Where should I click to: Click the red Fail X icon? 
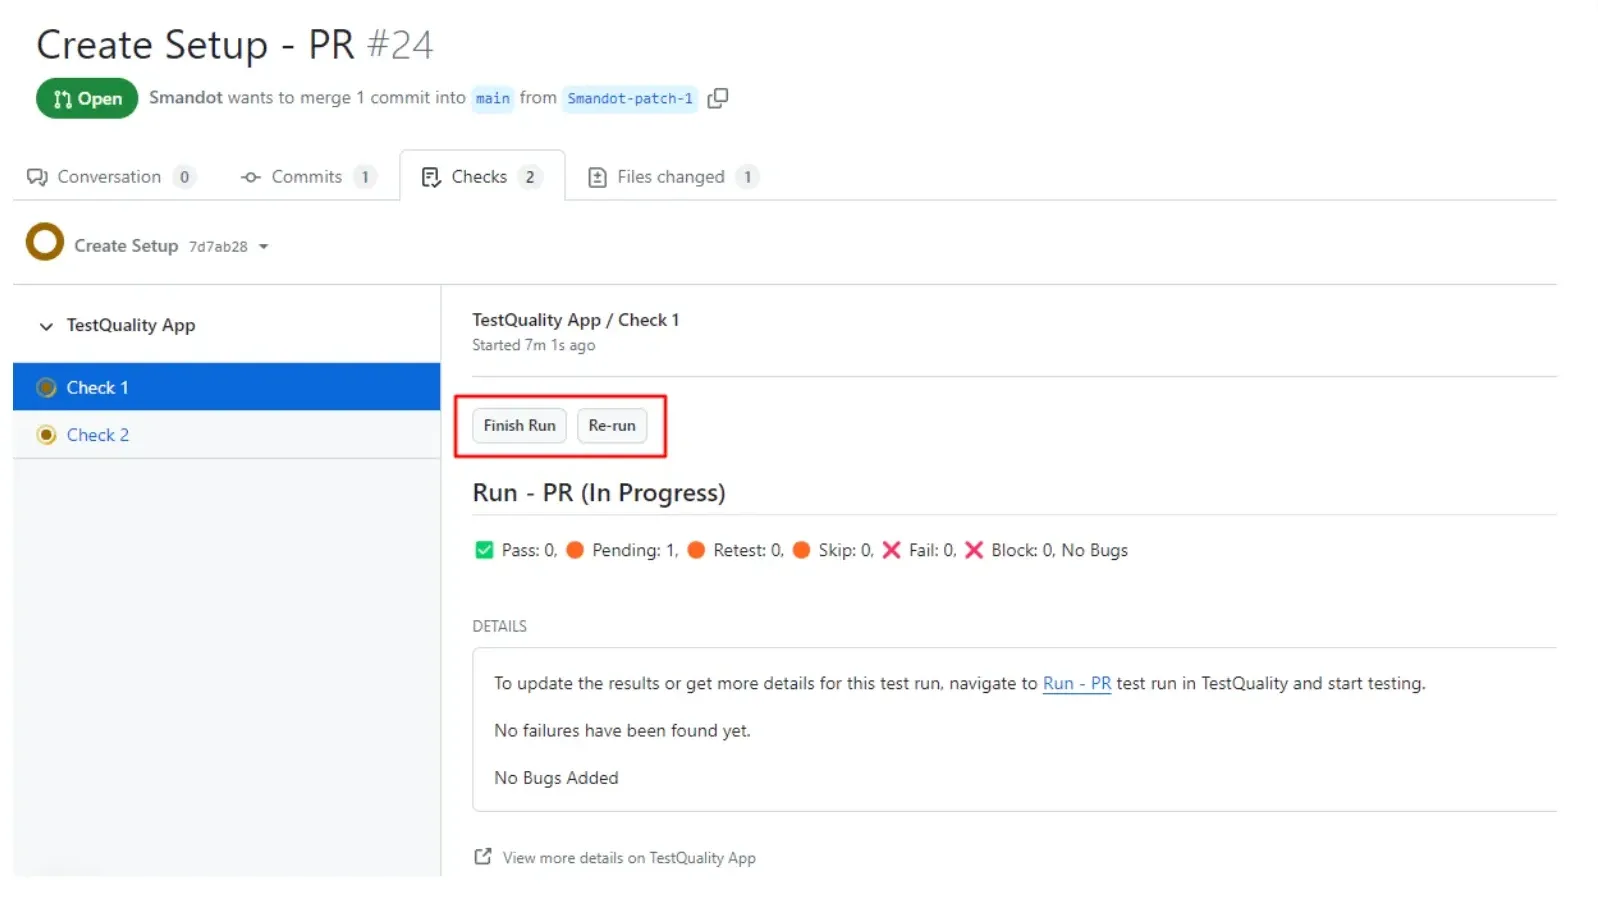[892, 550]
